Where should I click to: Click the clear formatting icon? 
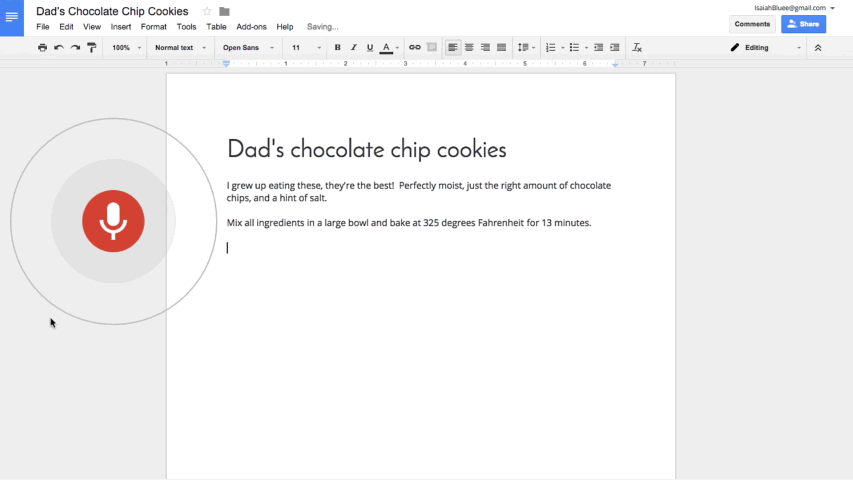pyautogui.click(x=637, y=48)
